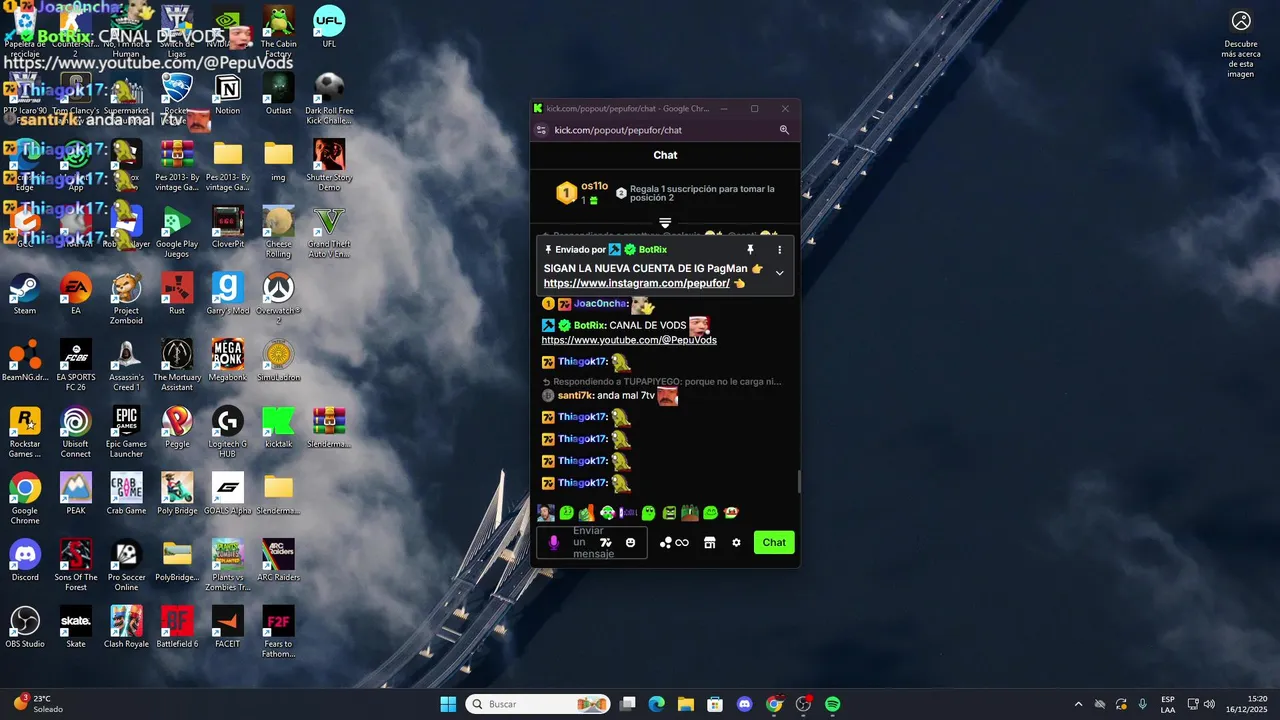1280x720 pixels.
Task: Open the Windows Start menu
Action: tap(448, 704)
